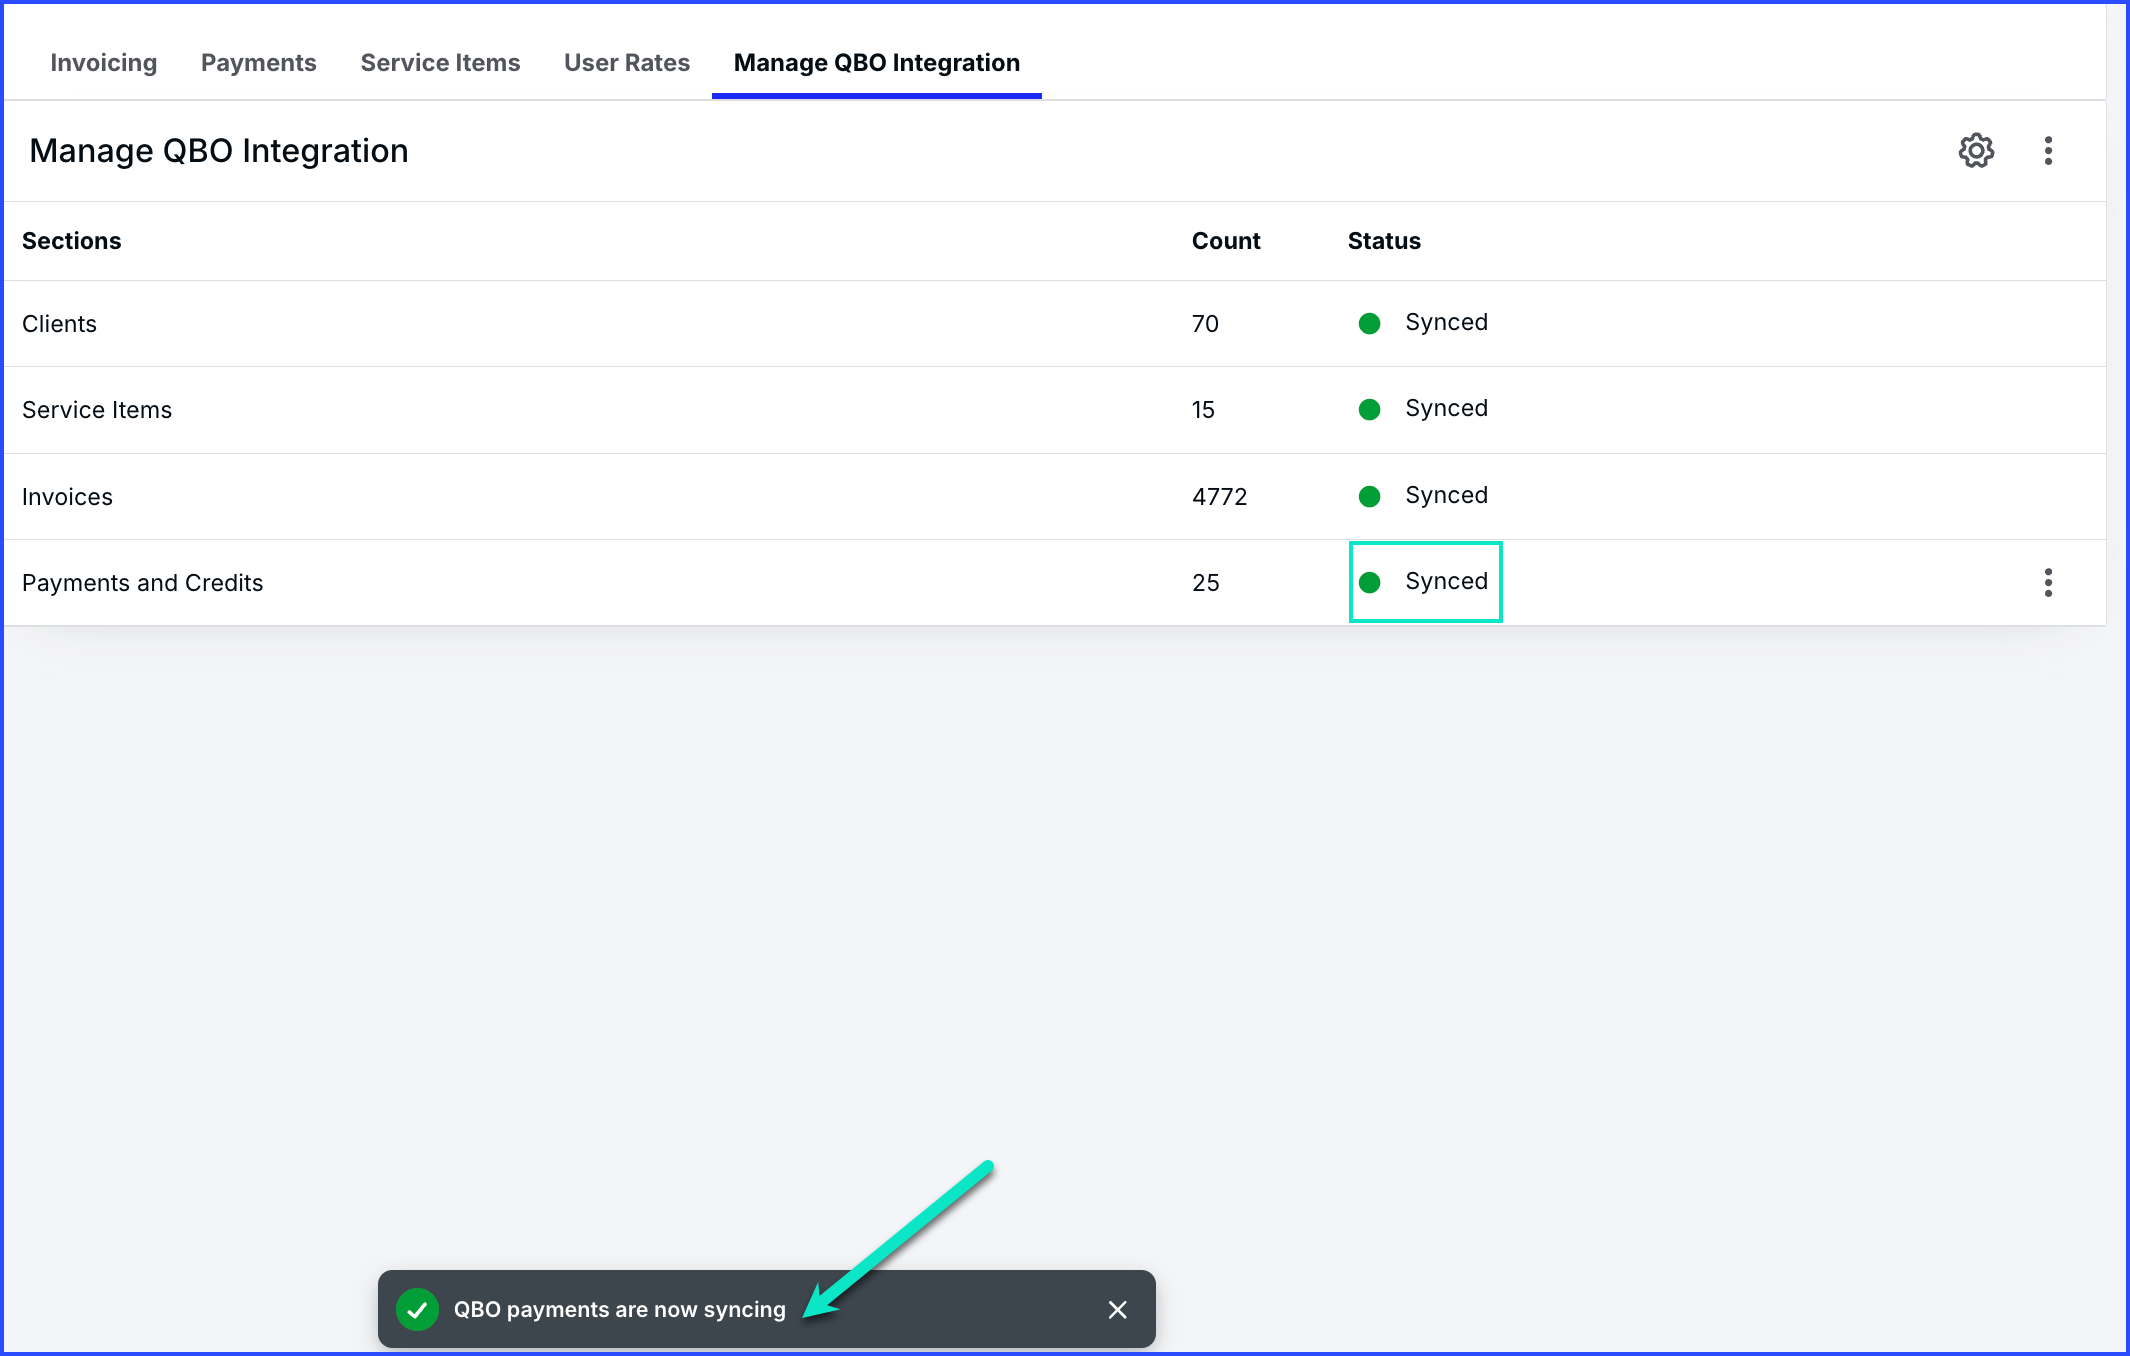Click the Invoices count 4772
Viewport: 2130px width, 1356px height.
(x=1219, y=497)
